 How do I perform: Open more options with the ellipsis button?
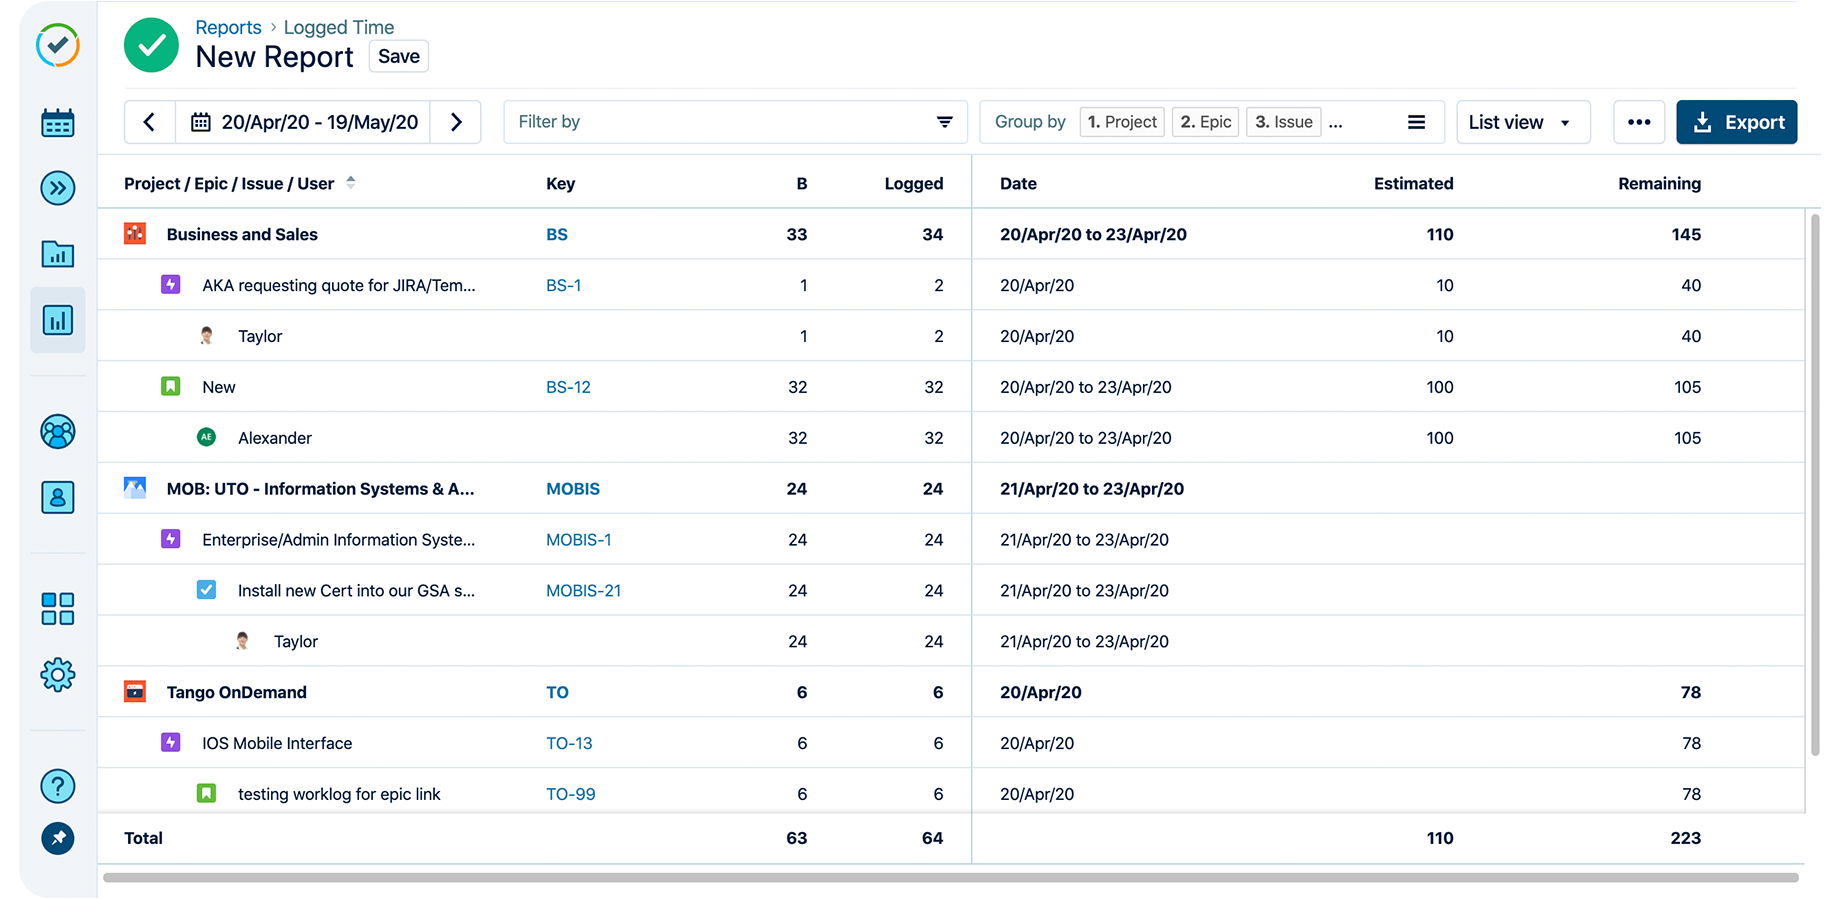(1639, 121)
